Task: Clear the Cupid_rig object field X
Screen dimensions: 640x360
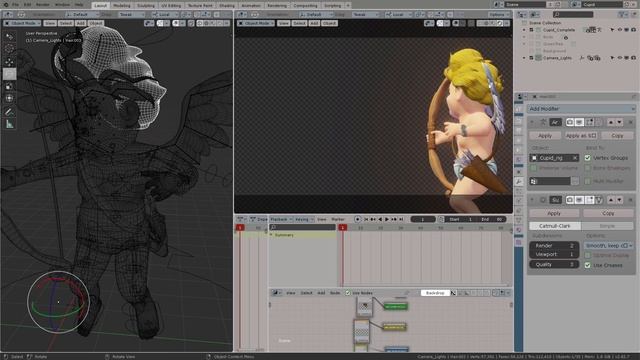Action: pos(575,158)
